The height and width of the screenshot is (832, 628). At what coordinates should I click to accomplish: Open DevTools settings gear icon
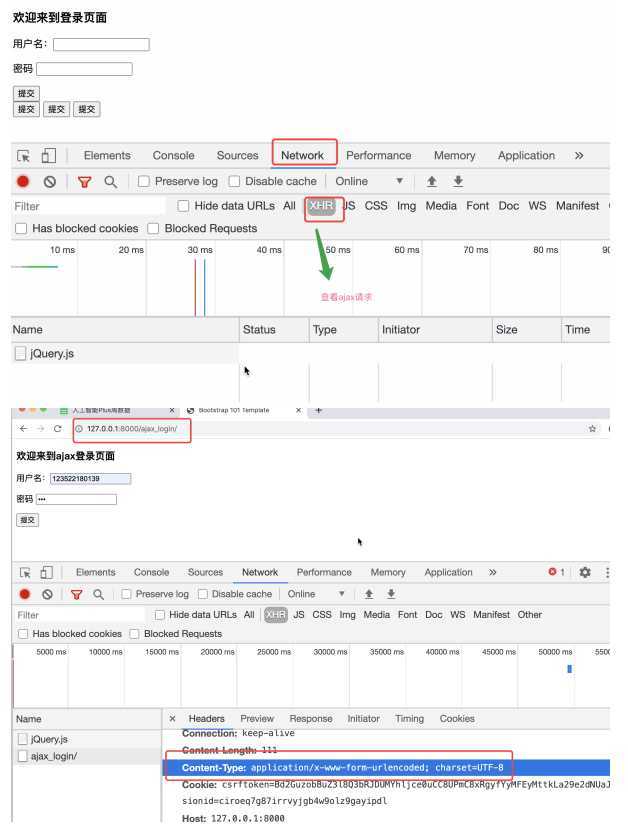(x=585, y=572)
